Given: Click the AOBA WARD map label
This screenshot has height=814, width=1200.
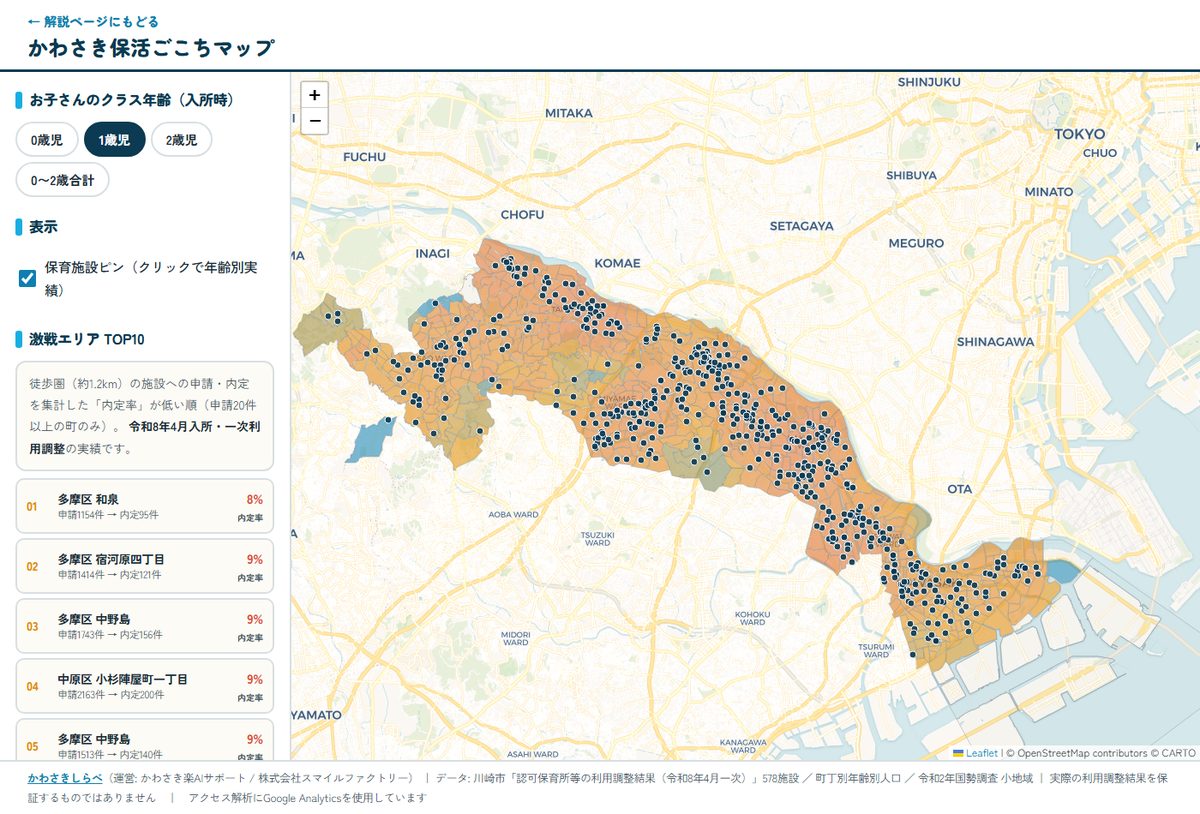Looking at the screenshot, I should click(514, 514).
